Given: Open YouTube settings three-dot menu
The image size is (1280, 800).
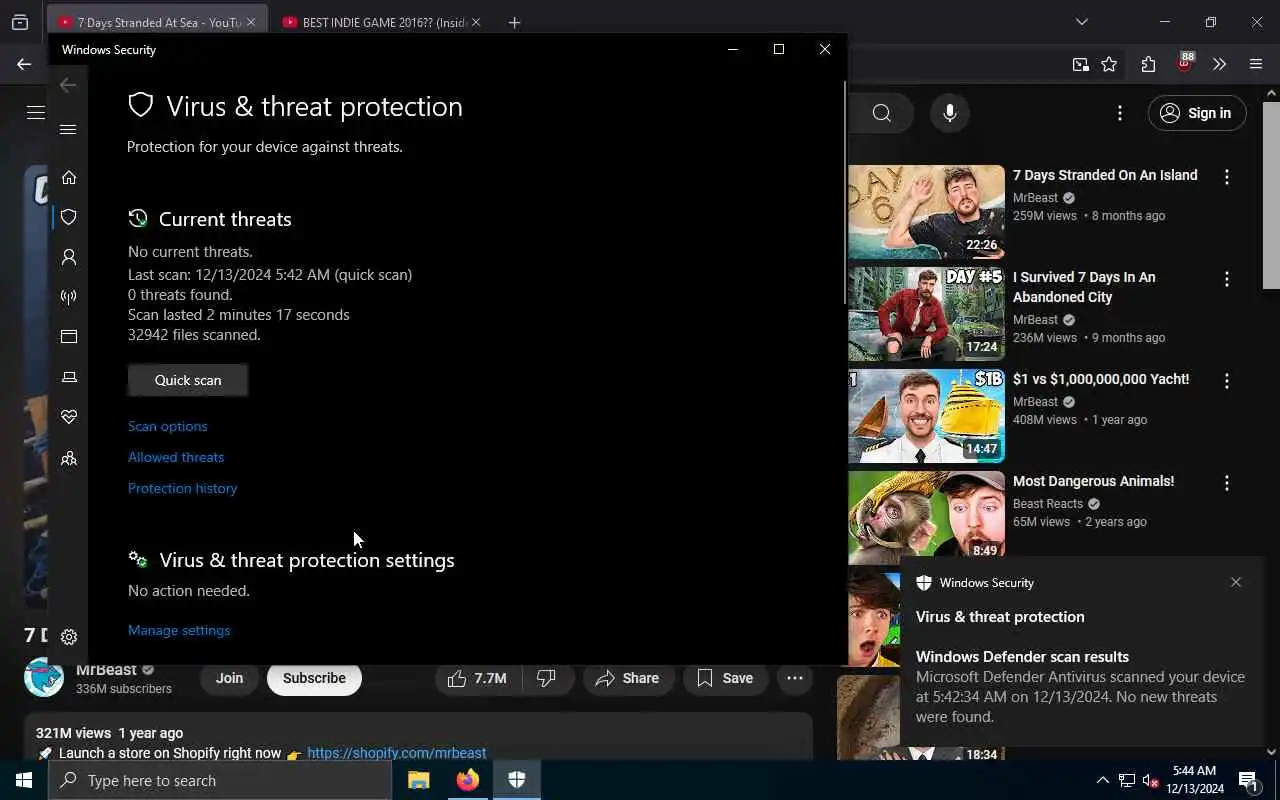Looking at the screenshot, I should [1120, 113].
